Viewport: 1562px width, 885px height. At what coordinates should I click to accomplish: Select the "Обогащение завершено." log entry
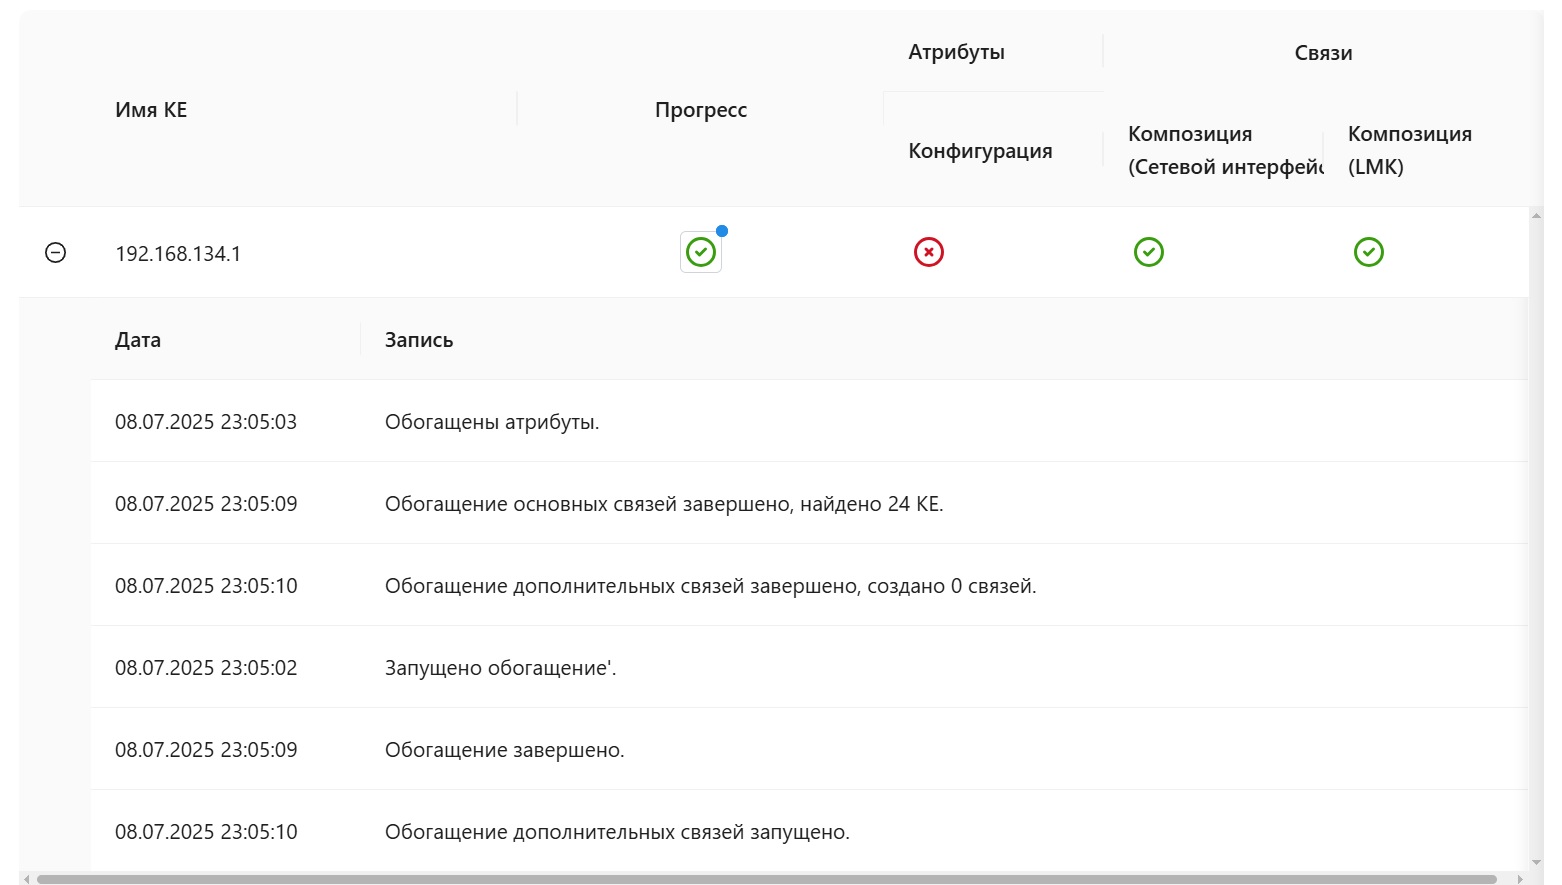tap(504, 750)
